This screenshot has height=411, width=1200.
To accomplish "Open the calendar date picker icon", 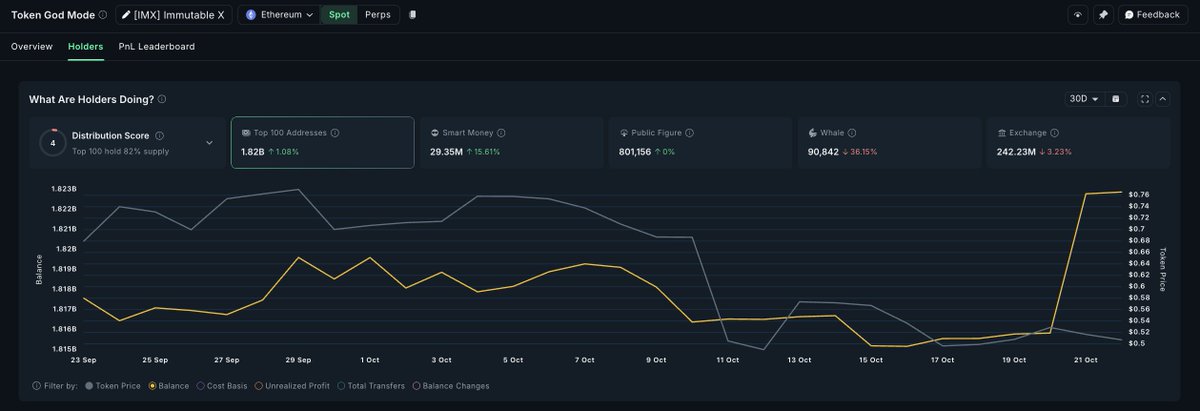I will 1116,99.
